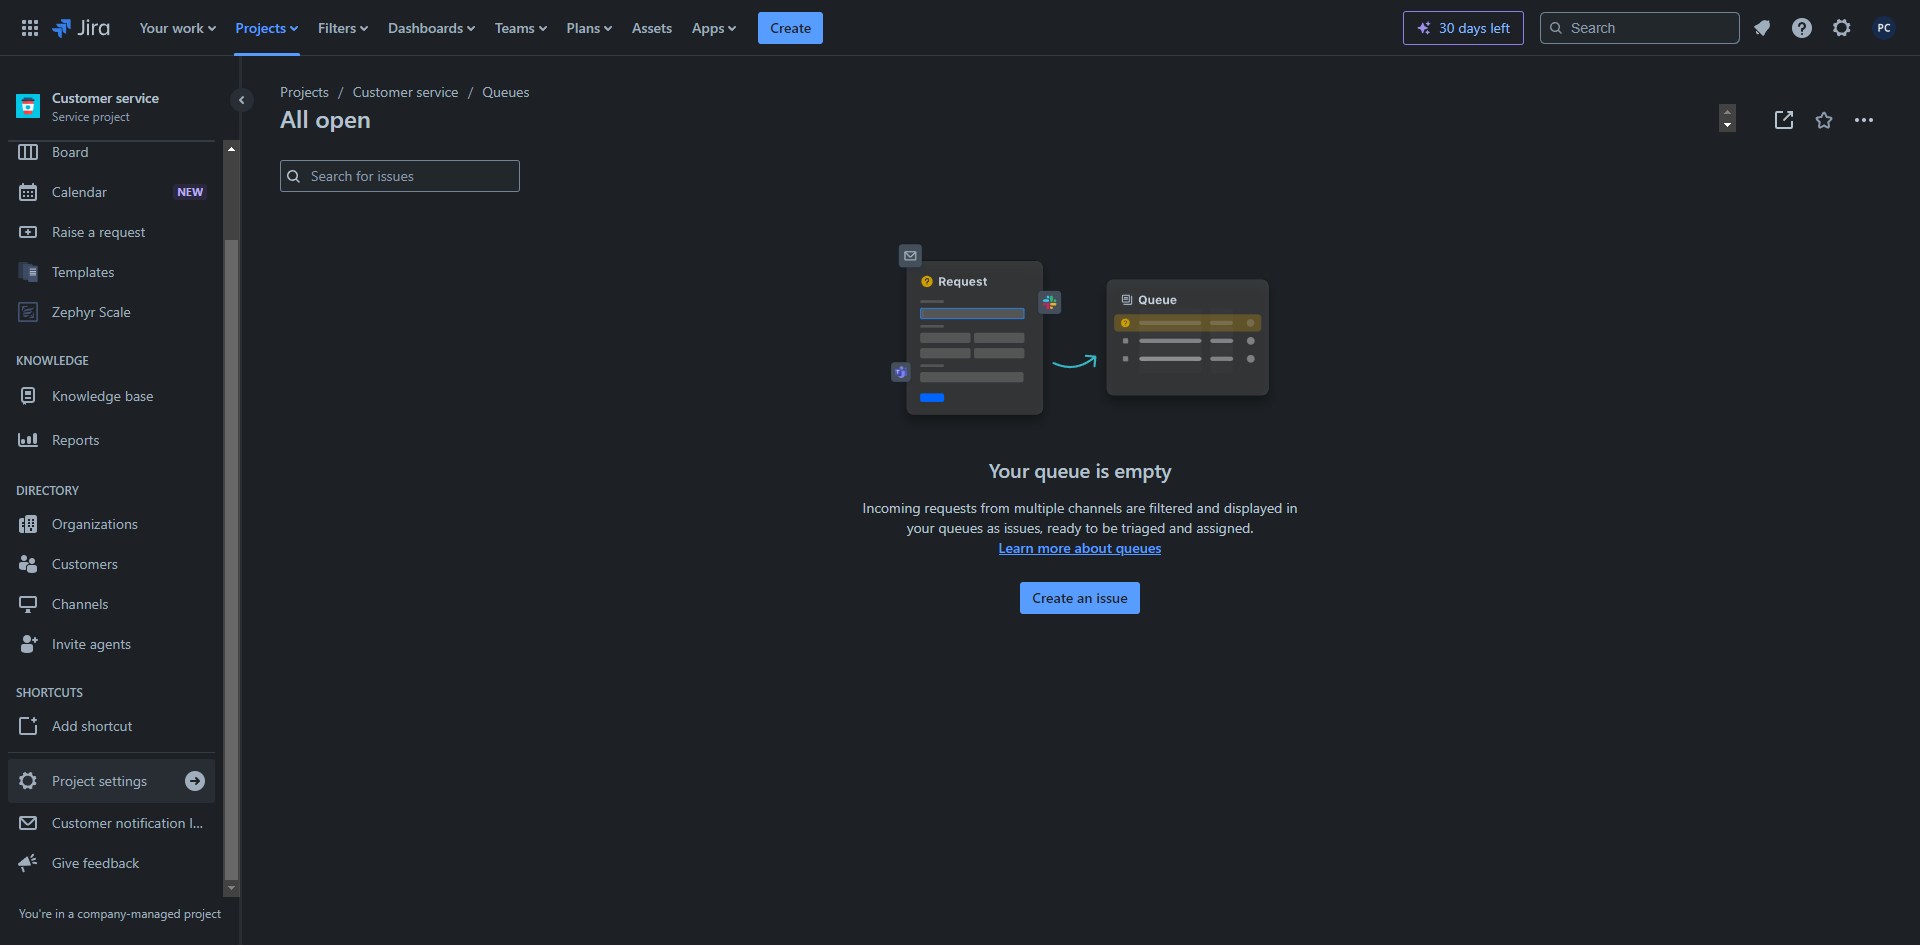
Task: Open the Channels sidebar item
Action: tap(111, 604)
